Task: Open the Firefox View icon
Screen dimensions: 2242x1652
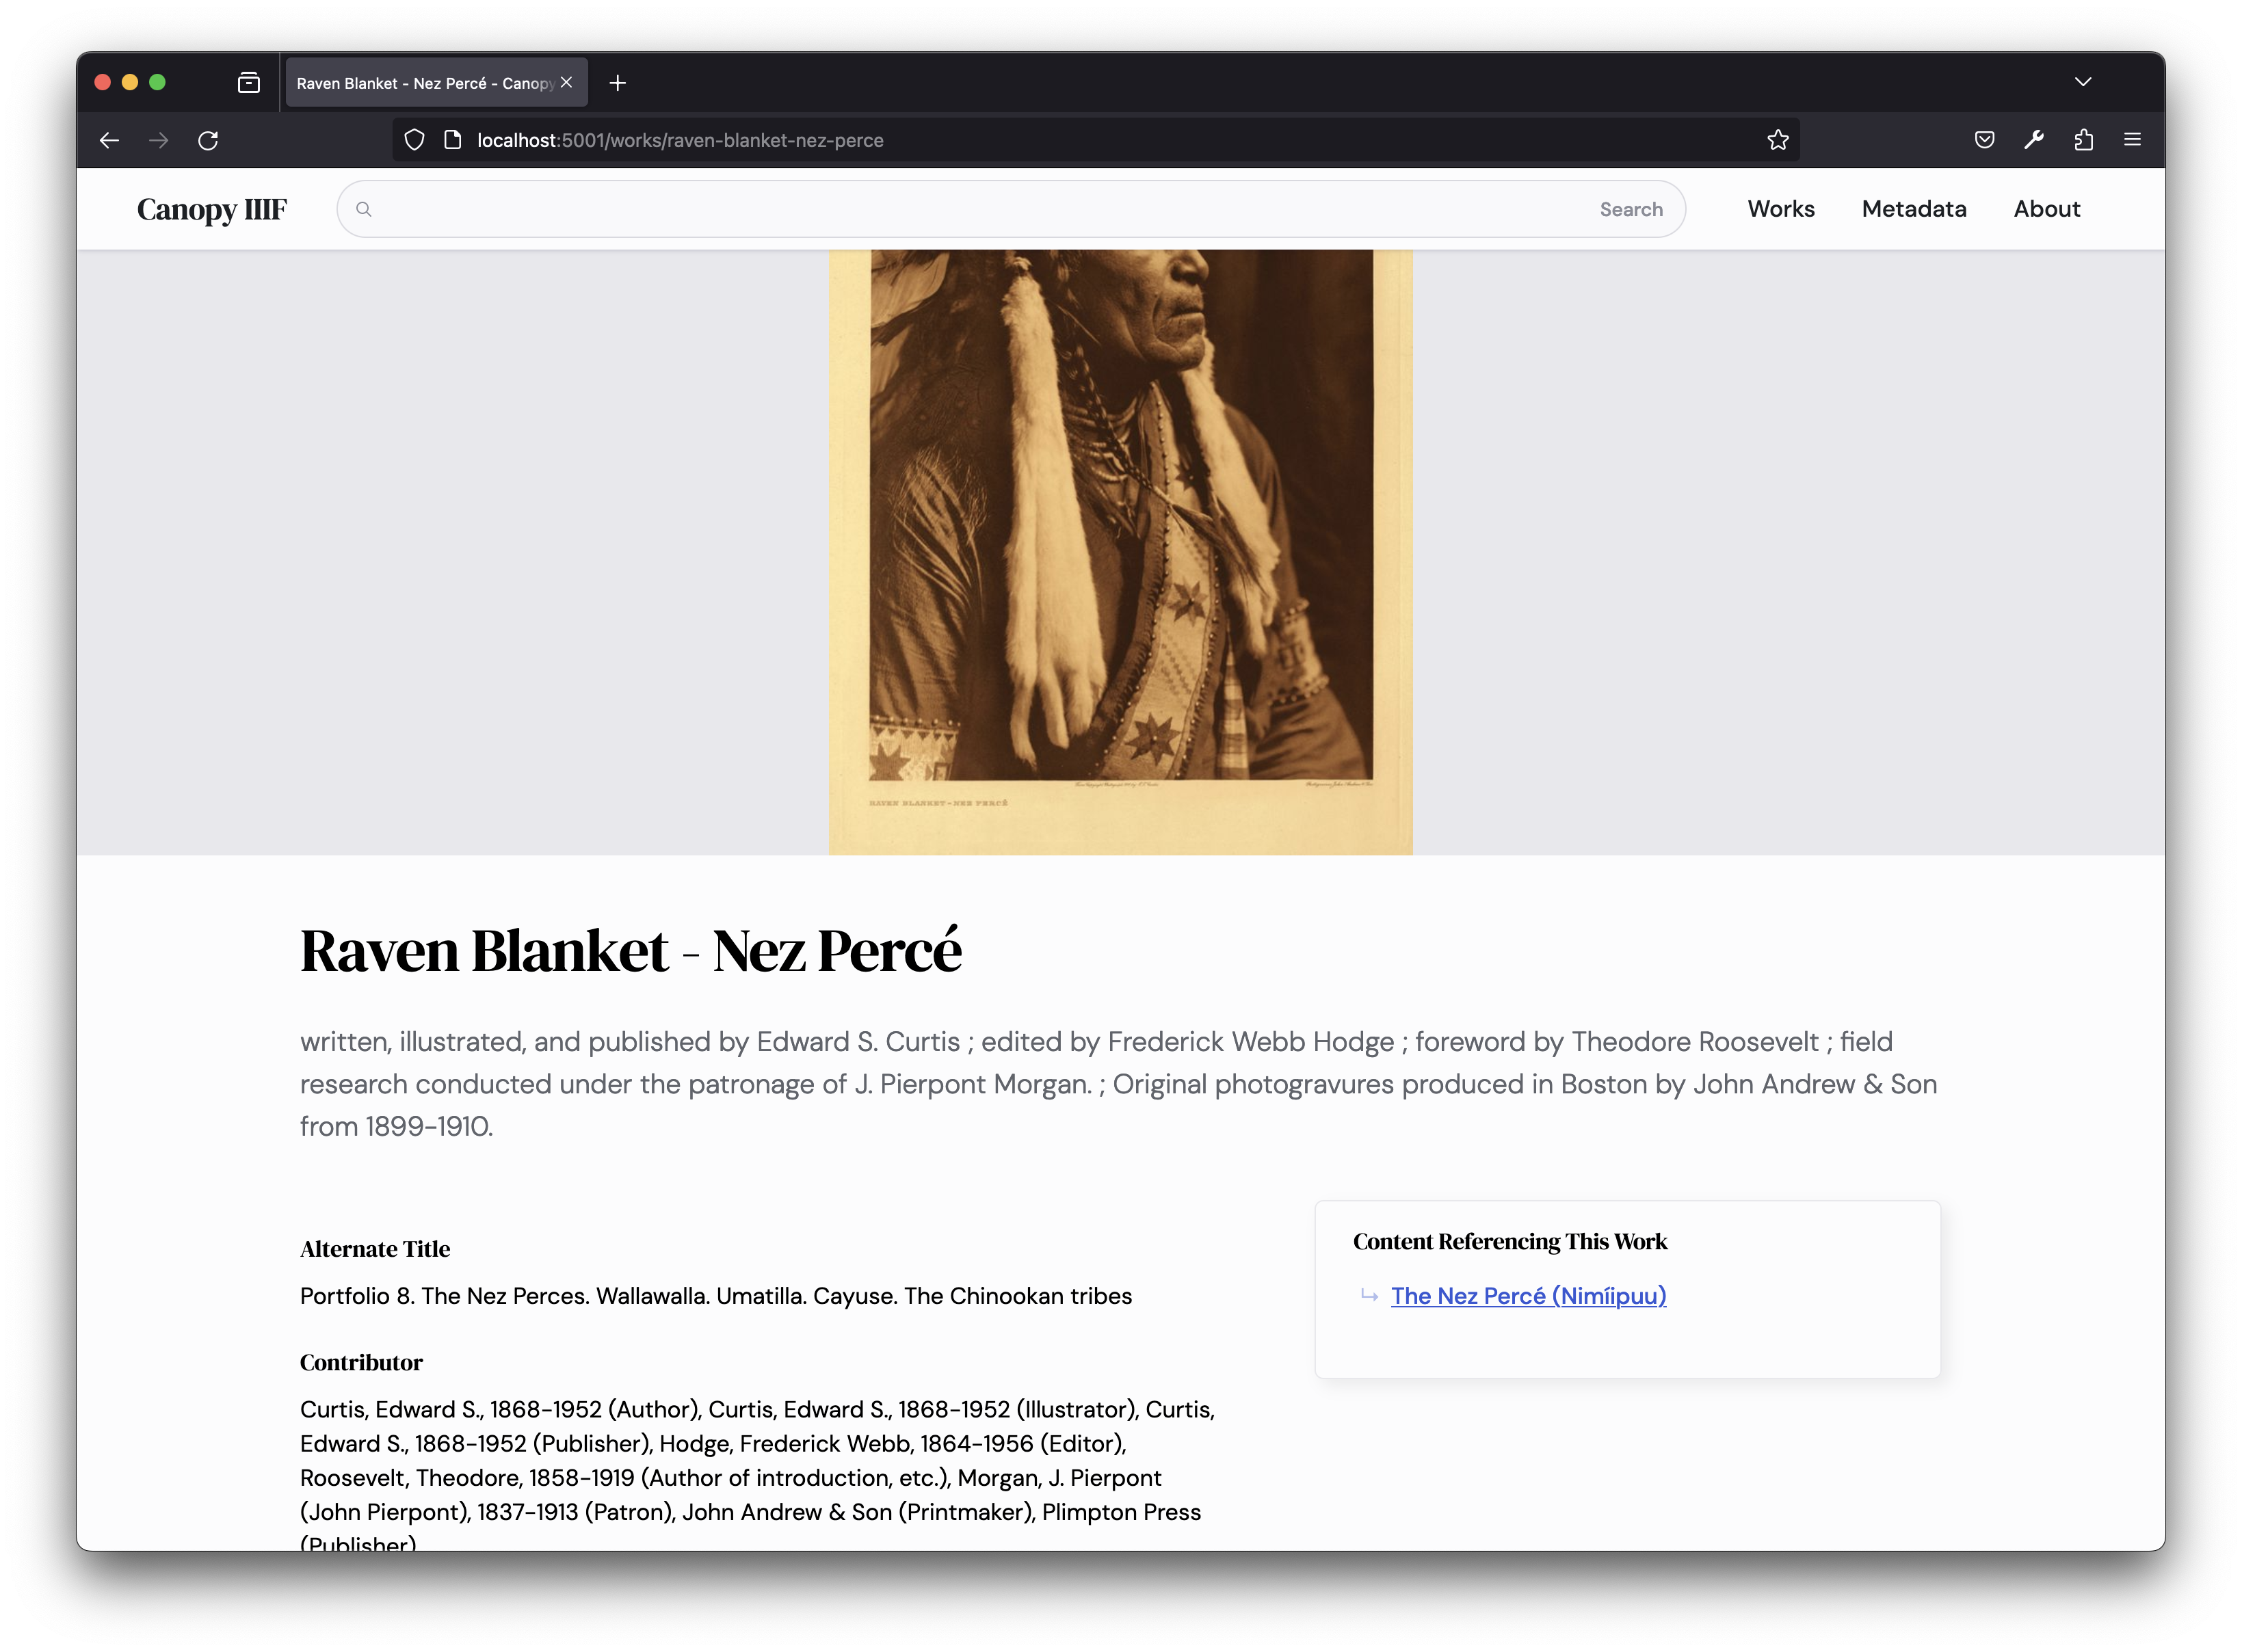Action: coord(249,83)
